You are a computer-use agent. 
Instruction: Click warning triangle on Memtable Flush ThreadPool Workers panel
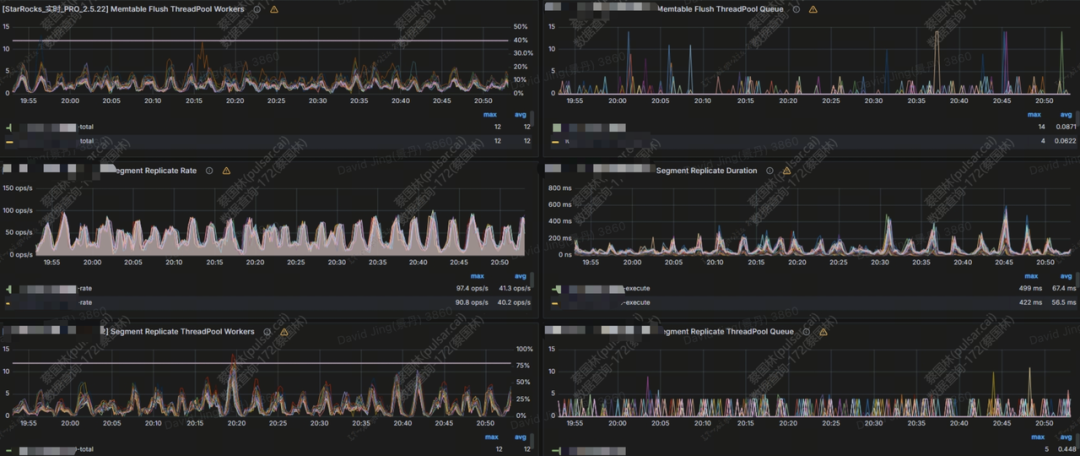click(274, 10)
